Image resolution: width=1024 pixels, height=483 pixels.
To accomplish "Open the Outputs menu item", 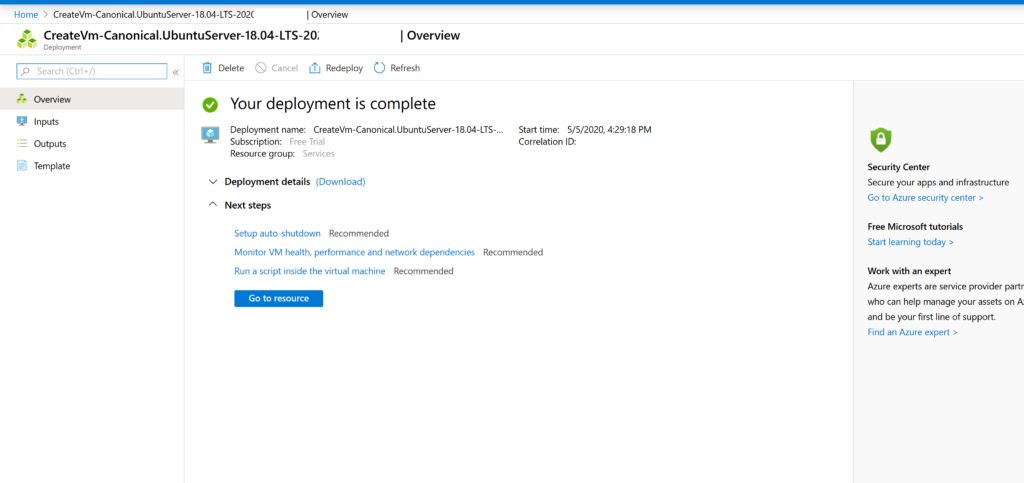I will 50,144.
